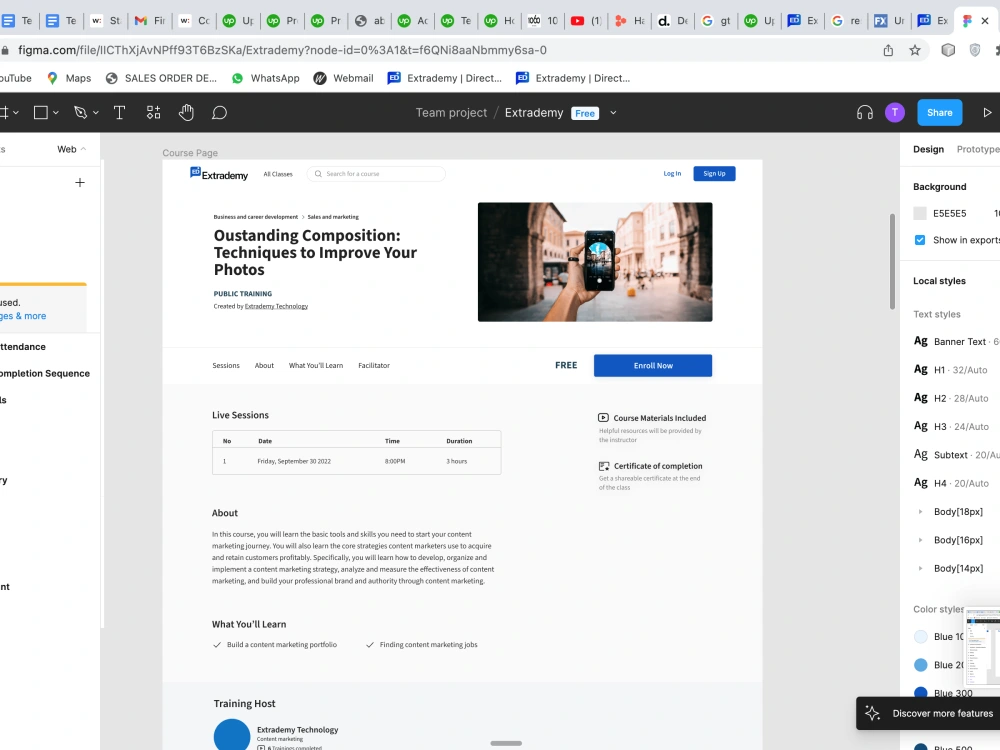Click the Facilitator tab in design
1000x750 pixels.
374,365
